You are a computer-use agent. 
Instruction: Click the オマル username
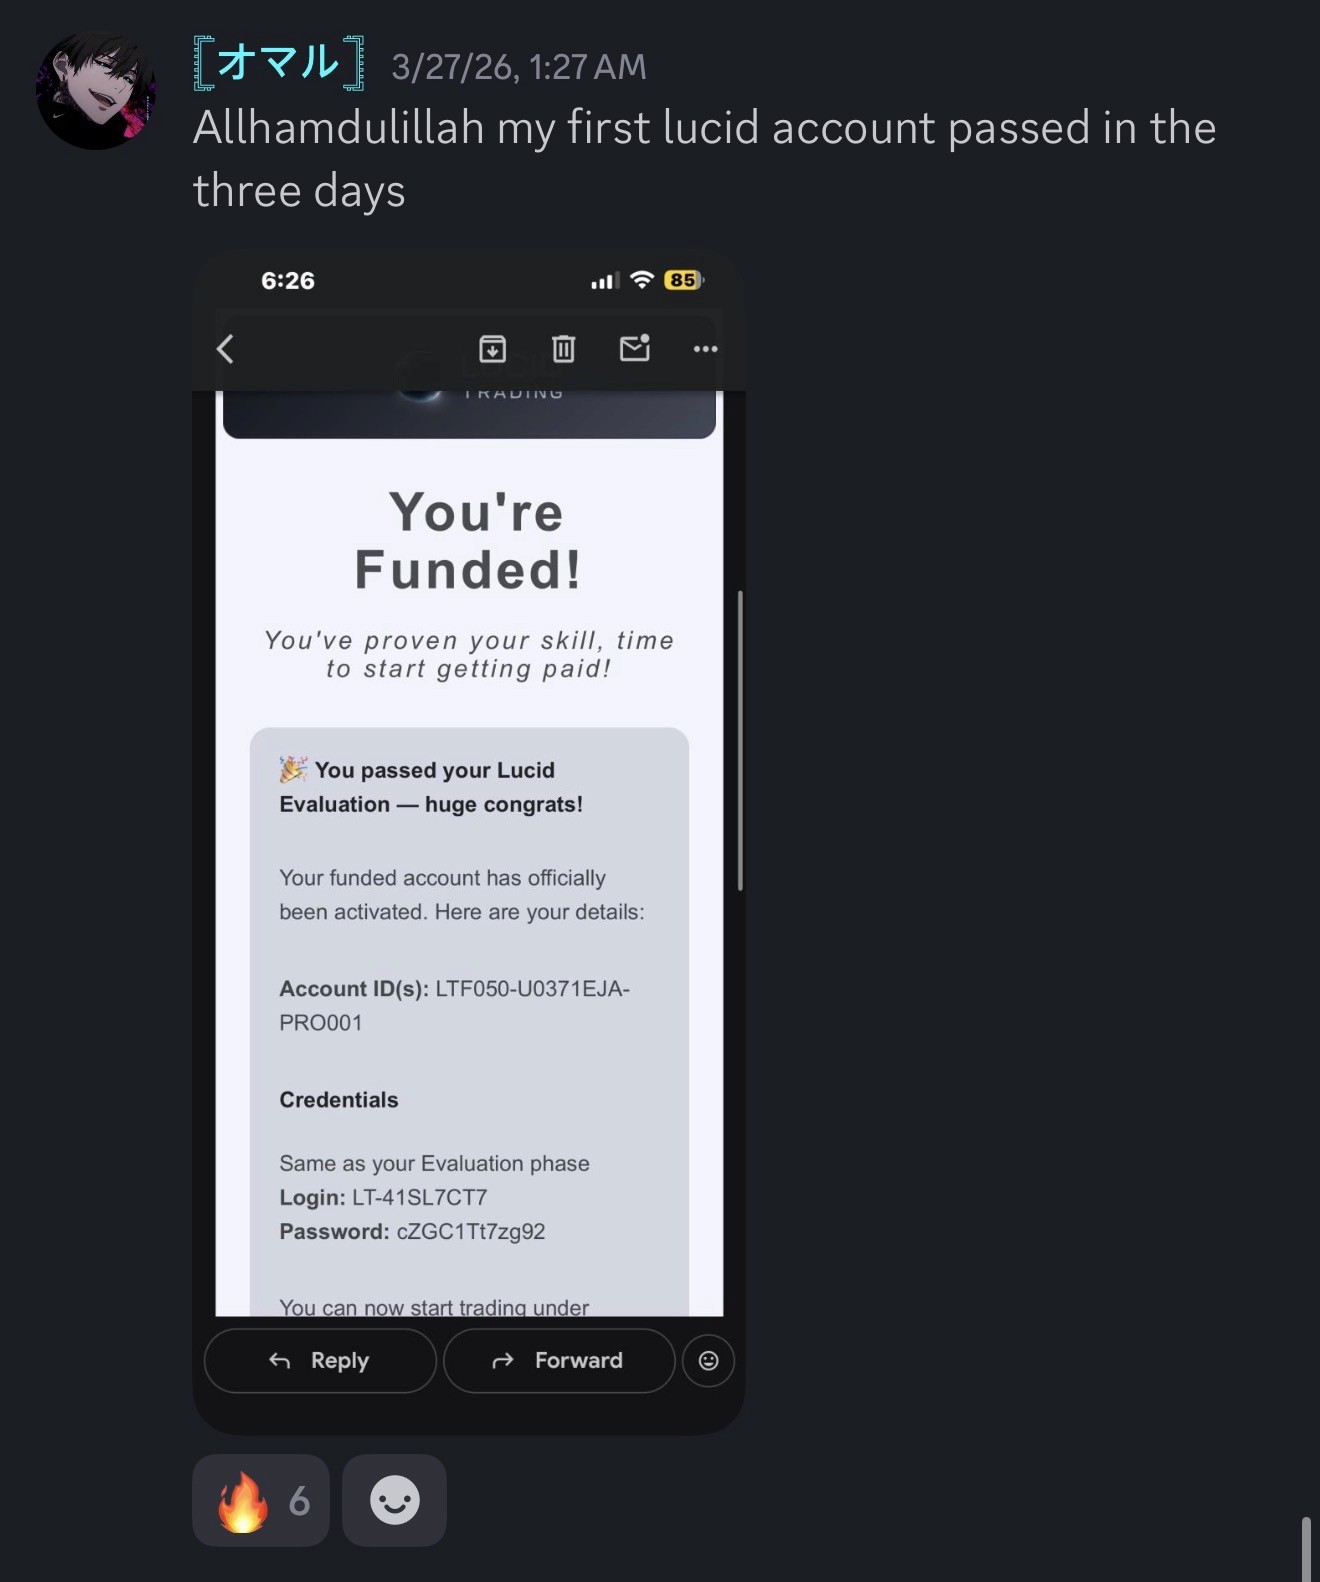(278, 63)
